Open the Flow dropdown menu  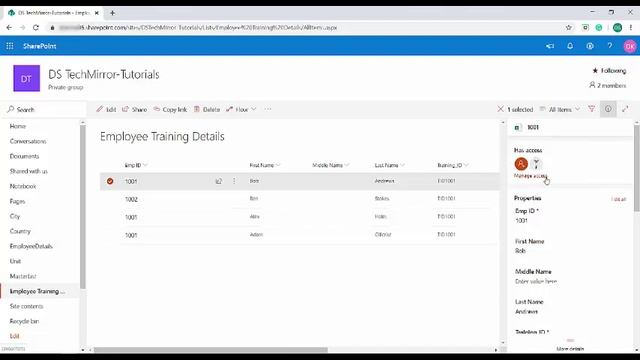point(241,109)
